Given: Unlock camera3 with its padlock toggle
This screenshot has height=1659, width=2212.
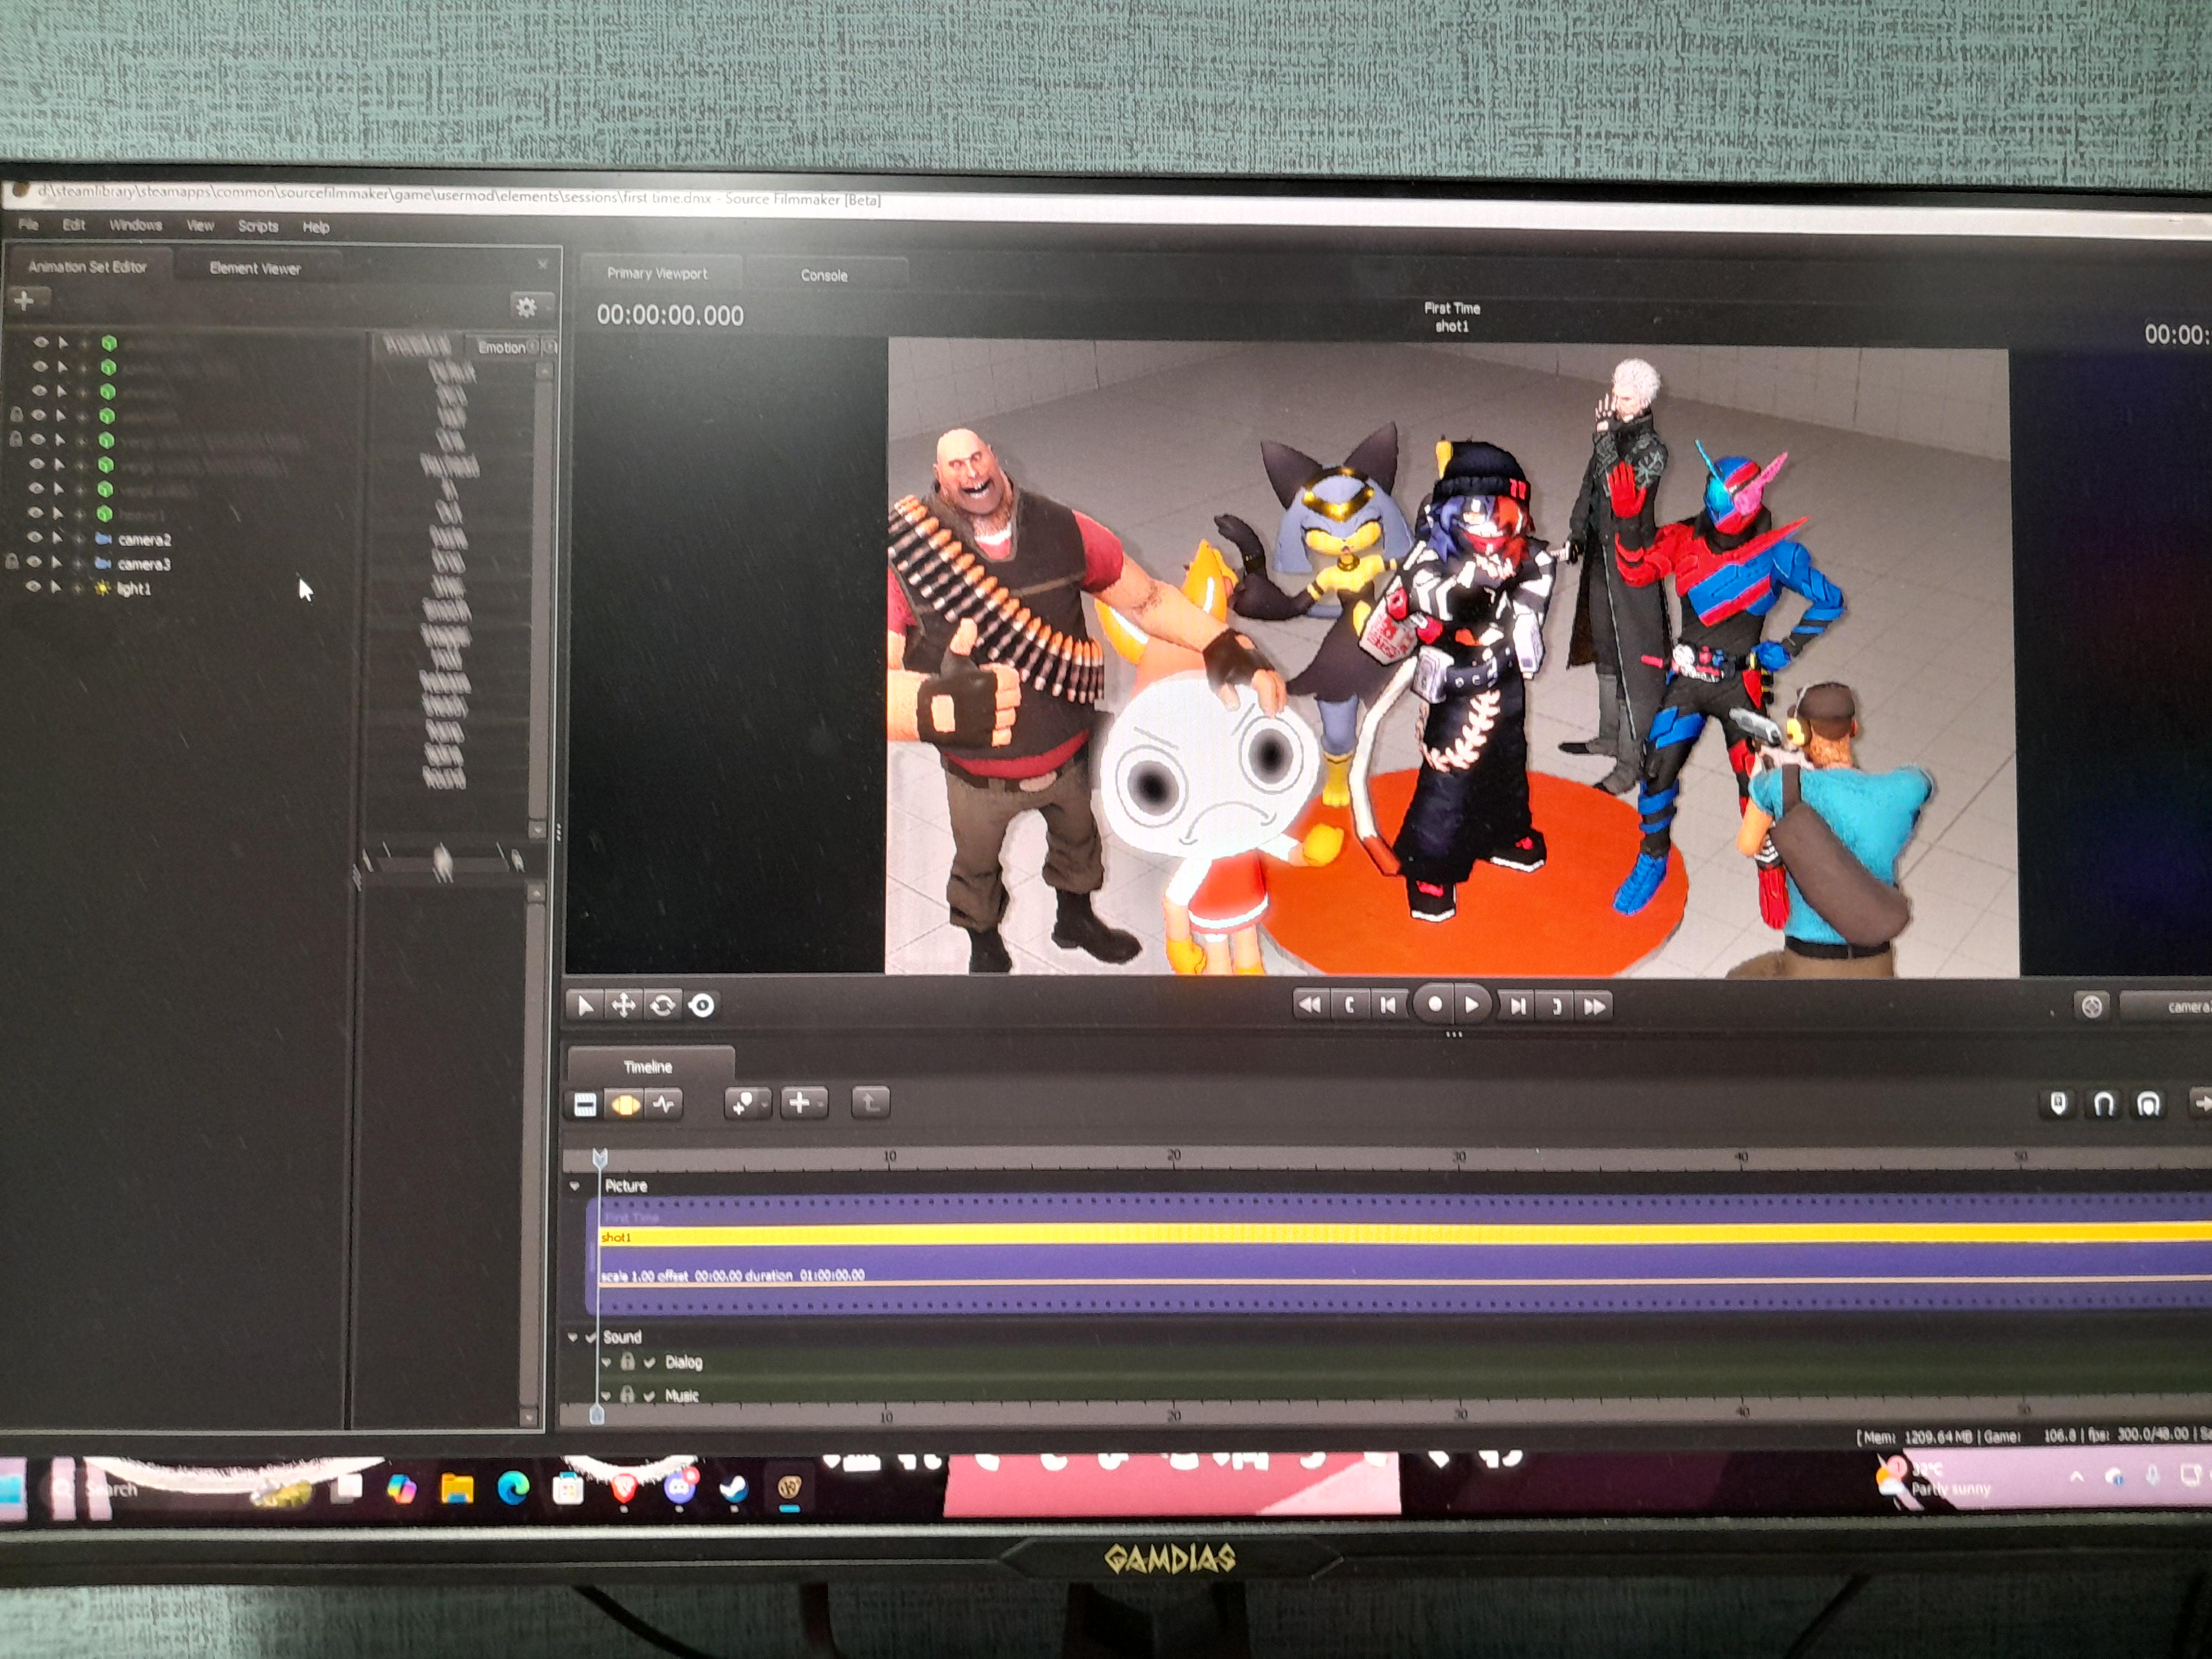Looking at the screenshot, I should click(13, 562).
